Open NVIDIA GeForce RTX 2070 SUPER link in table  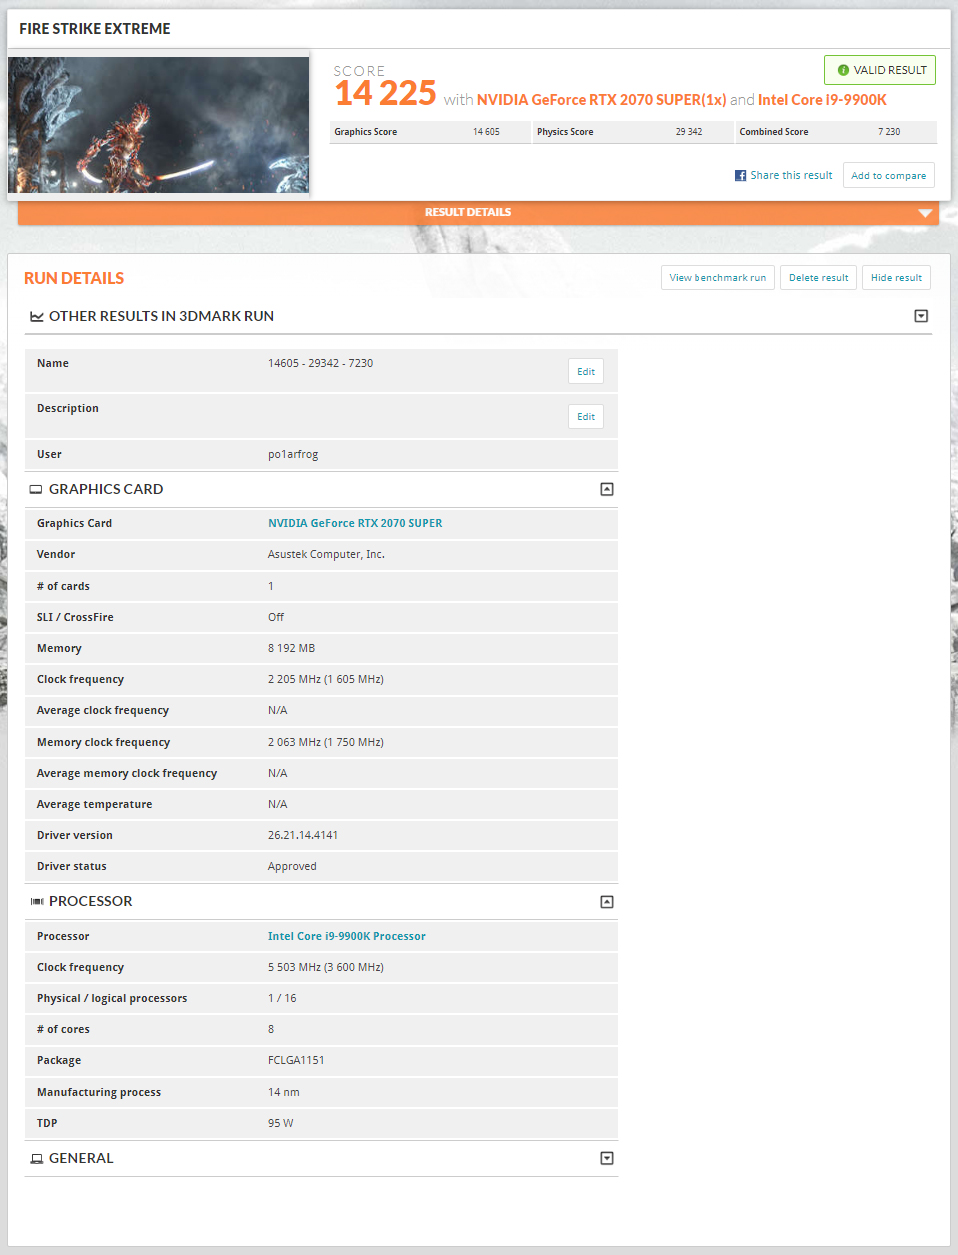(355, 523)
